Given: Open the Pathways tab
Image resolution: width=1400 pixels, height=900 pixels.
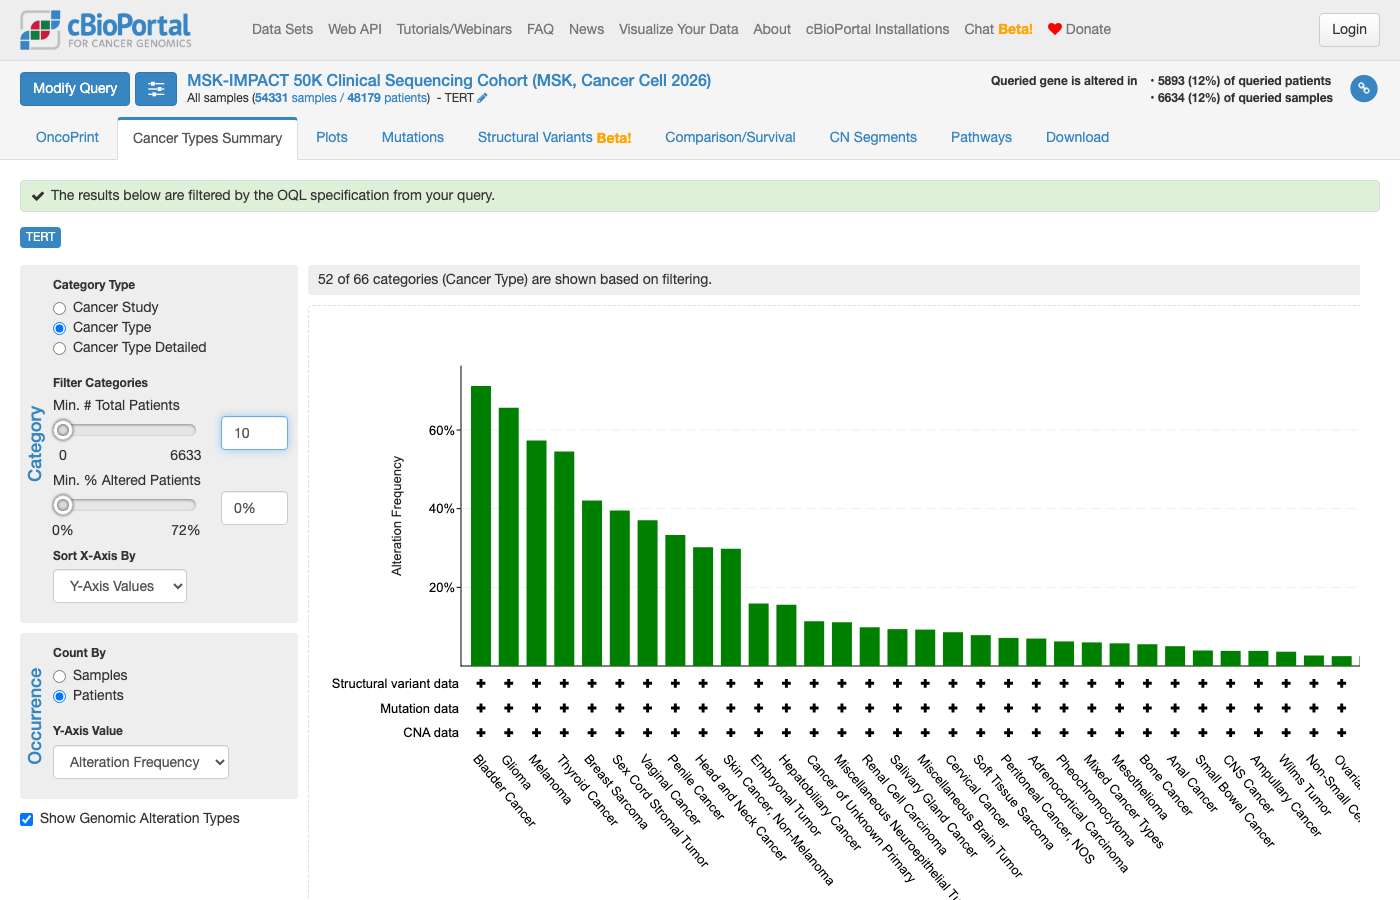Looking at the screenshot, I should (981, 137).
